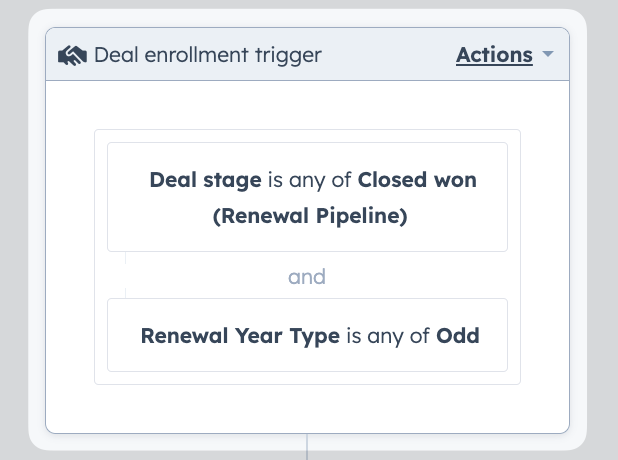This screenshot has height=460, width=618.
Task: Click the 'and' operator between filters
Action: click(307, 277)
